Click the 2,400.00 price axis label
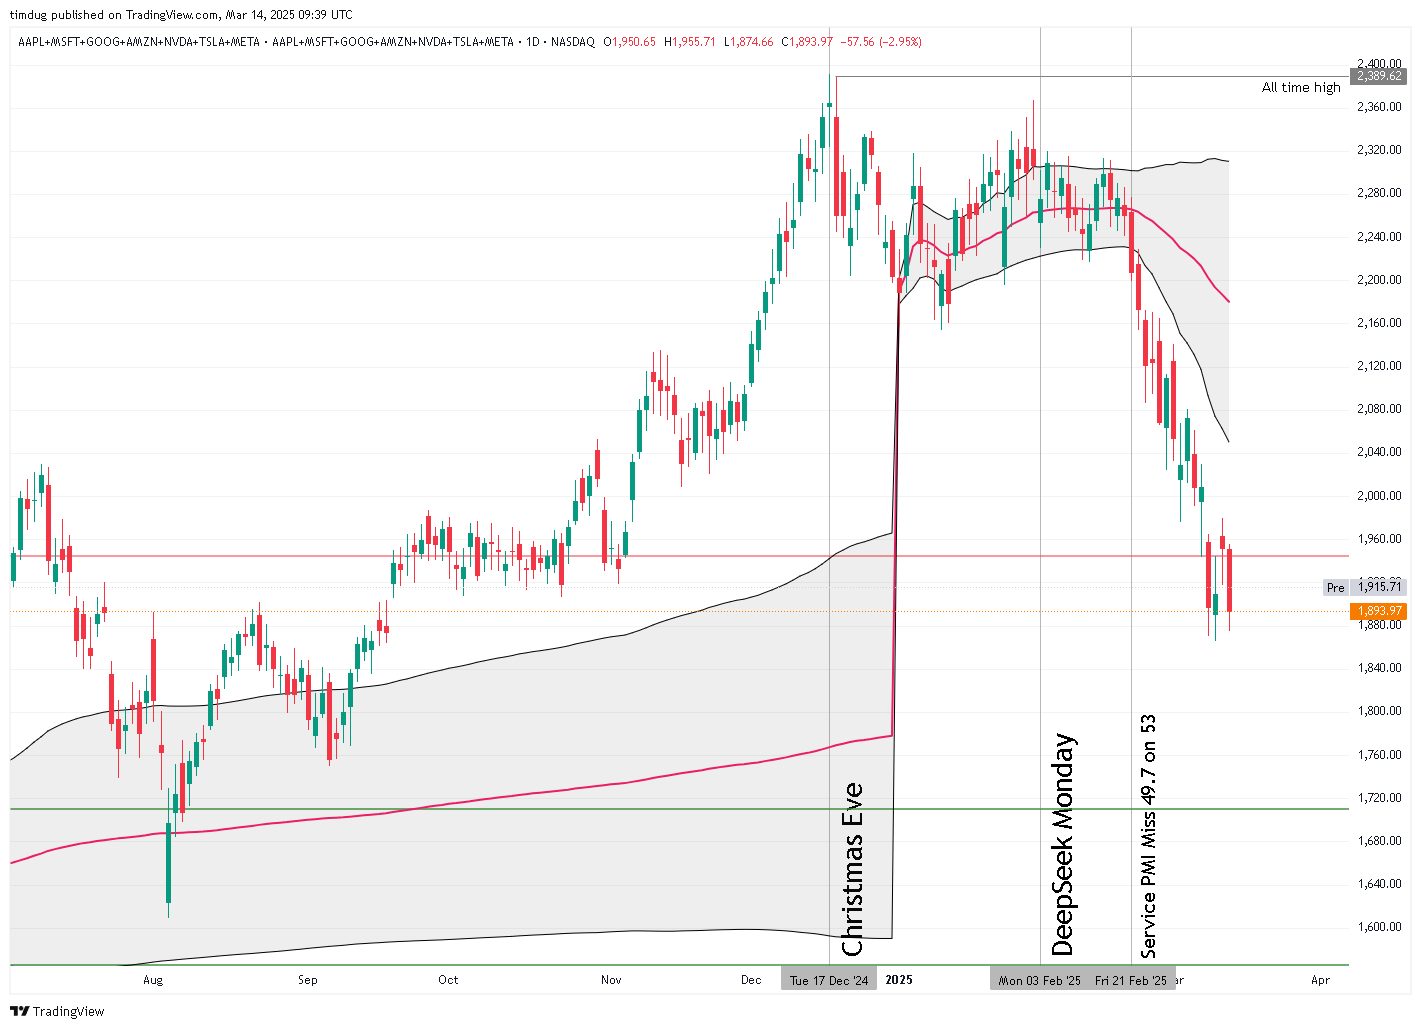Screen dimensions: 1421x1029 [x=1379, y=63]
